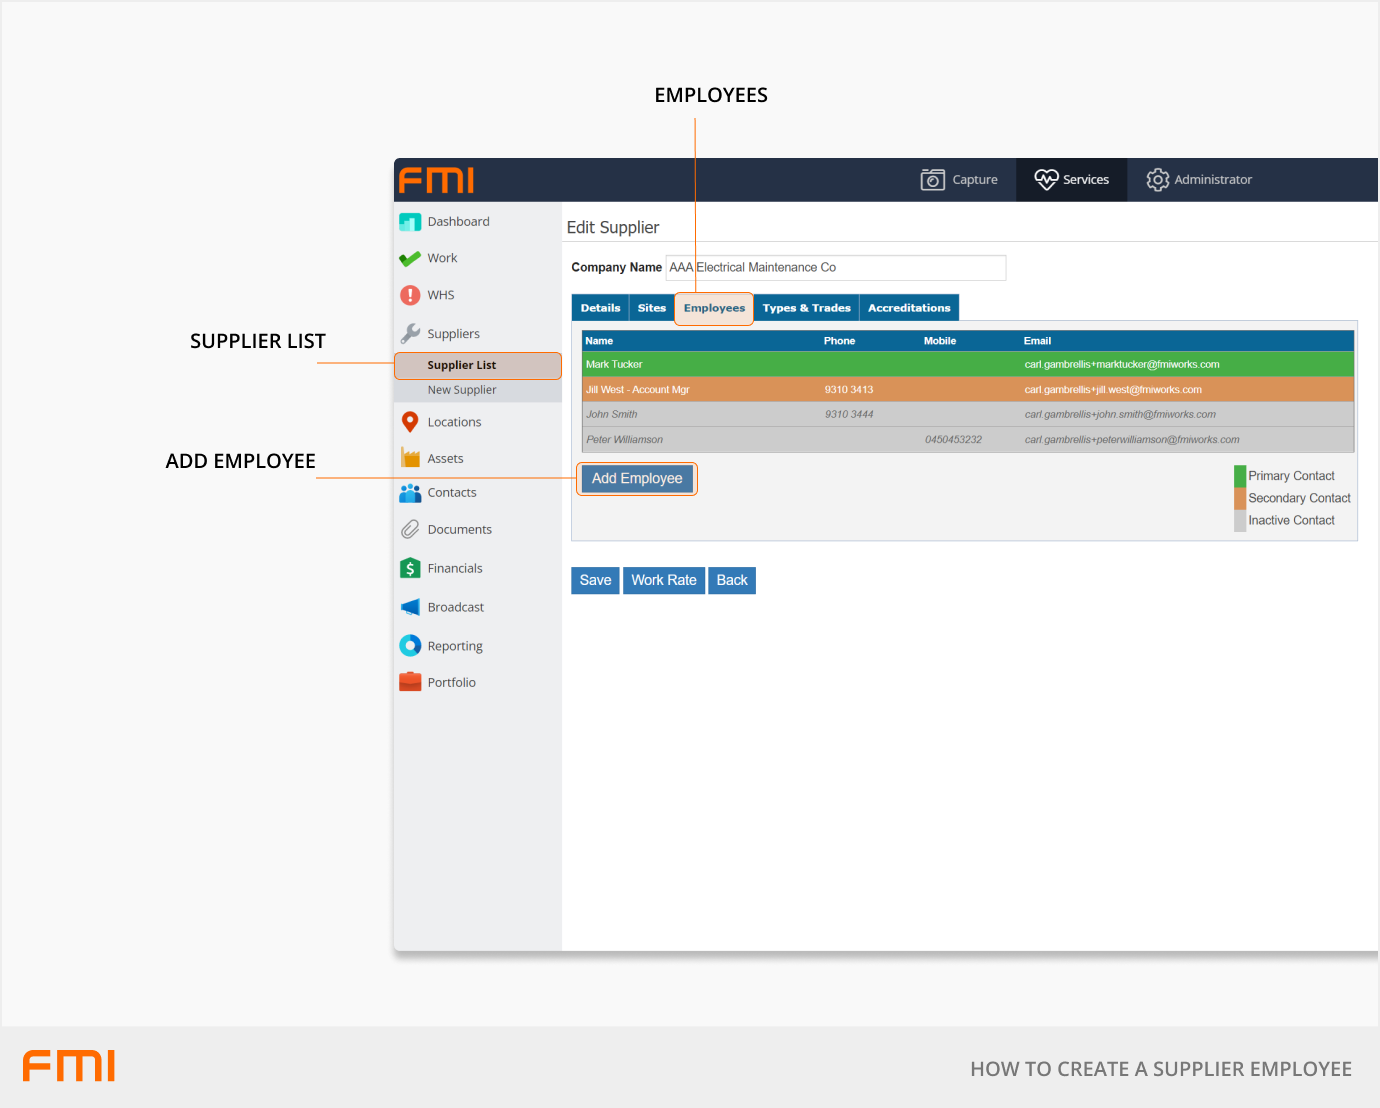Click the Capture camera icon
1380x1108 pixels.
(932, 180)
